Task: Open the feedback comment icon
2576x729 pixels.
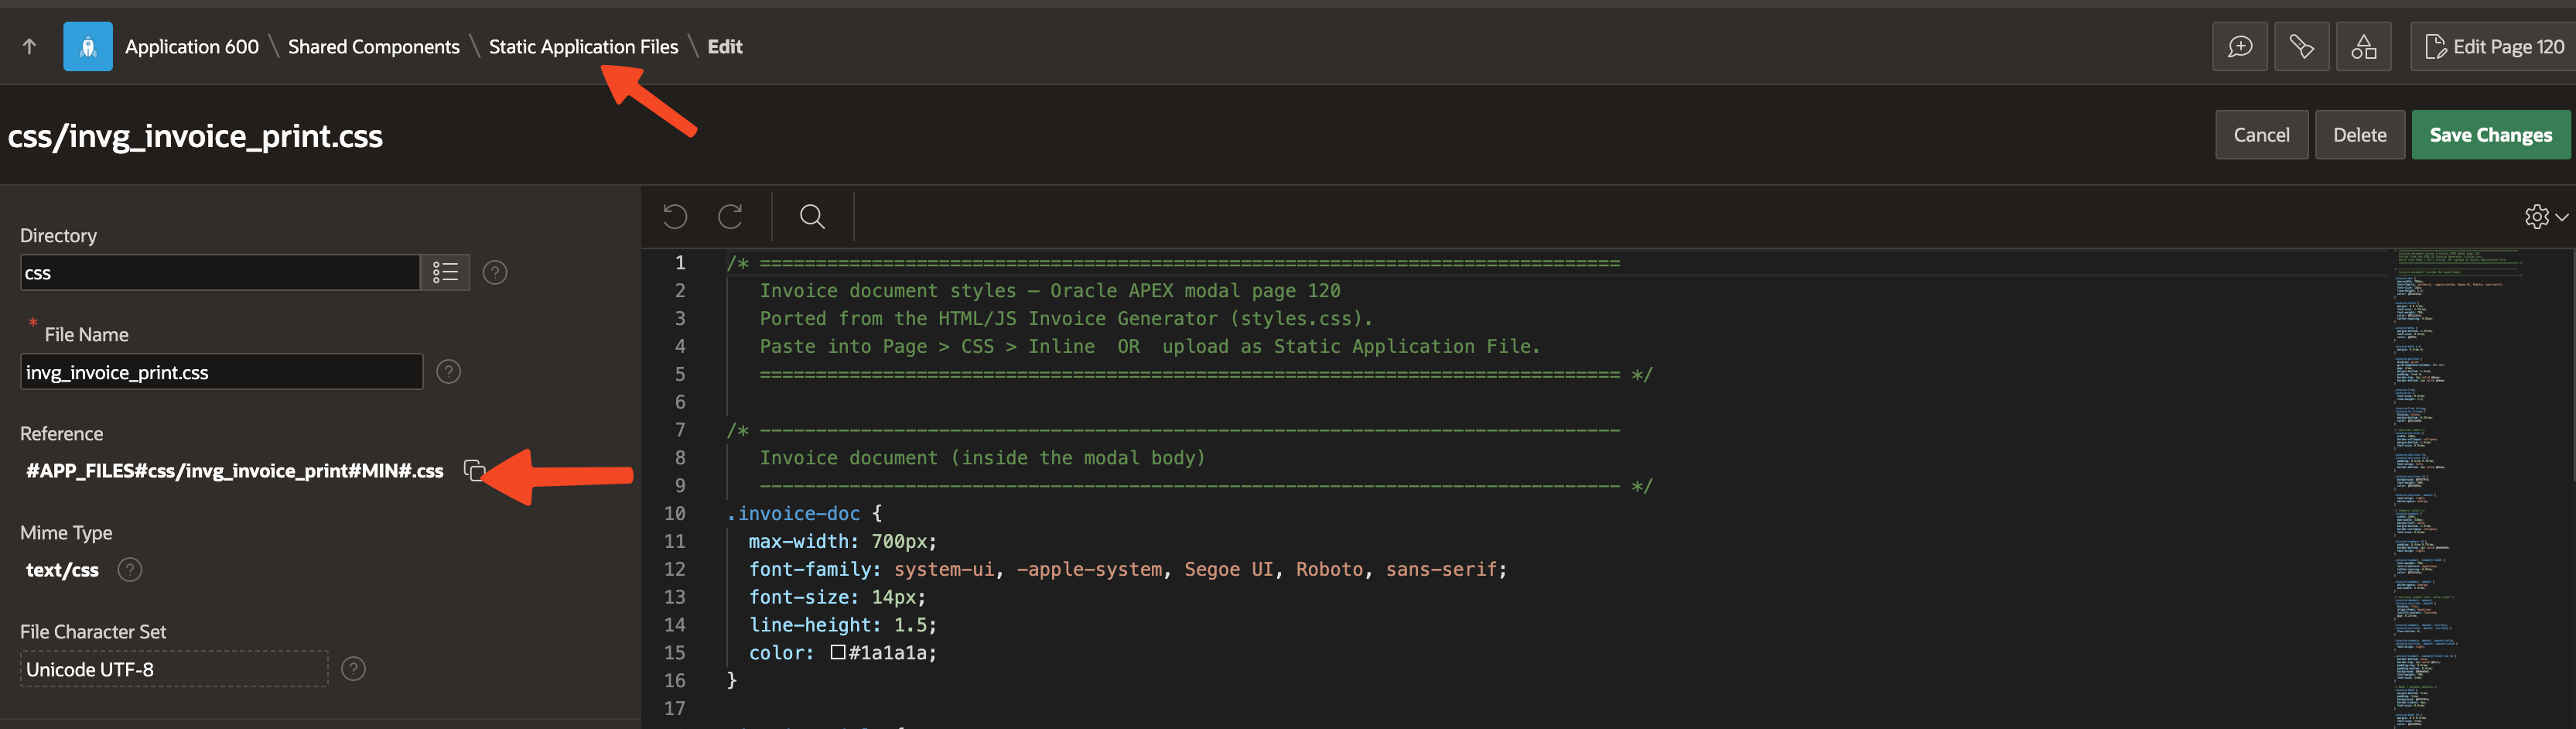Action: pyautogui.click(x=2239, y=46)
